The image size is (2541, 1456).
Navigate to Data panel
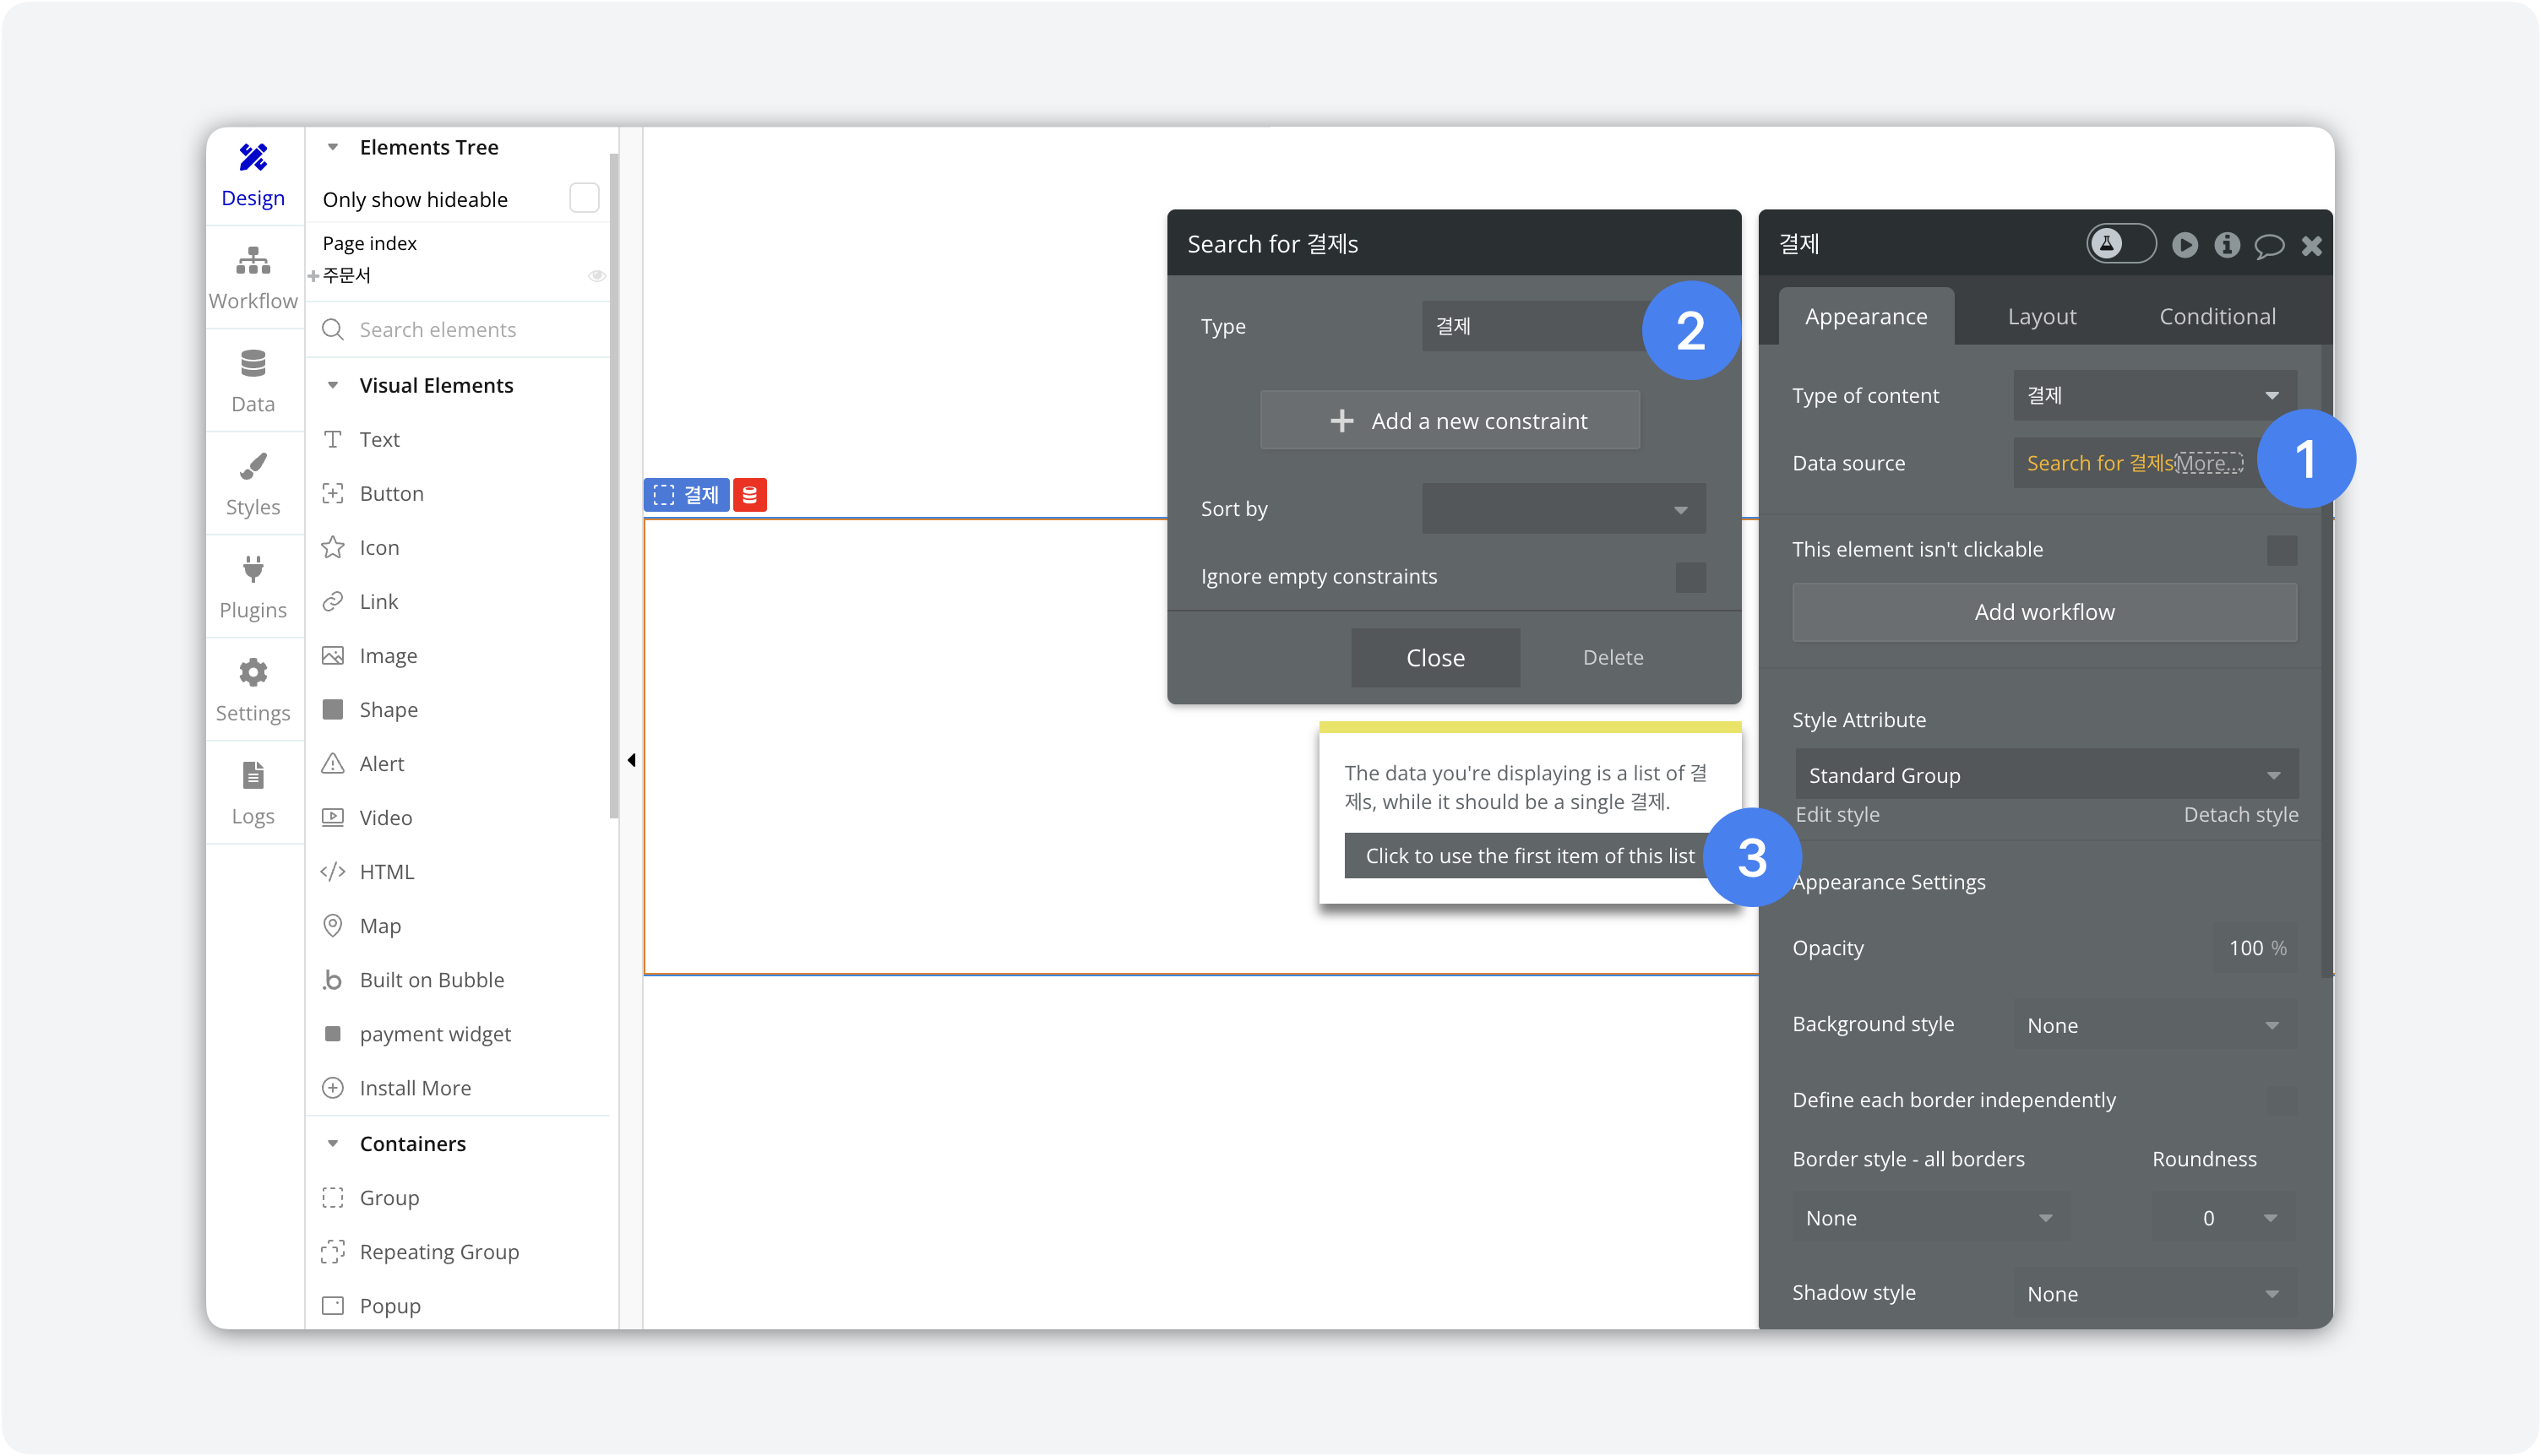coord(251,381)
